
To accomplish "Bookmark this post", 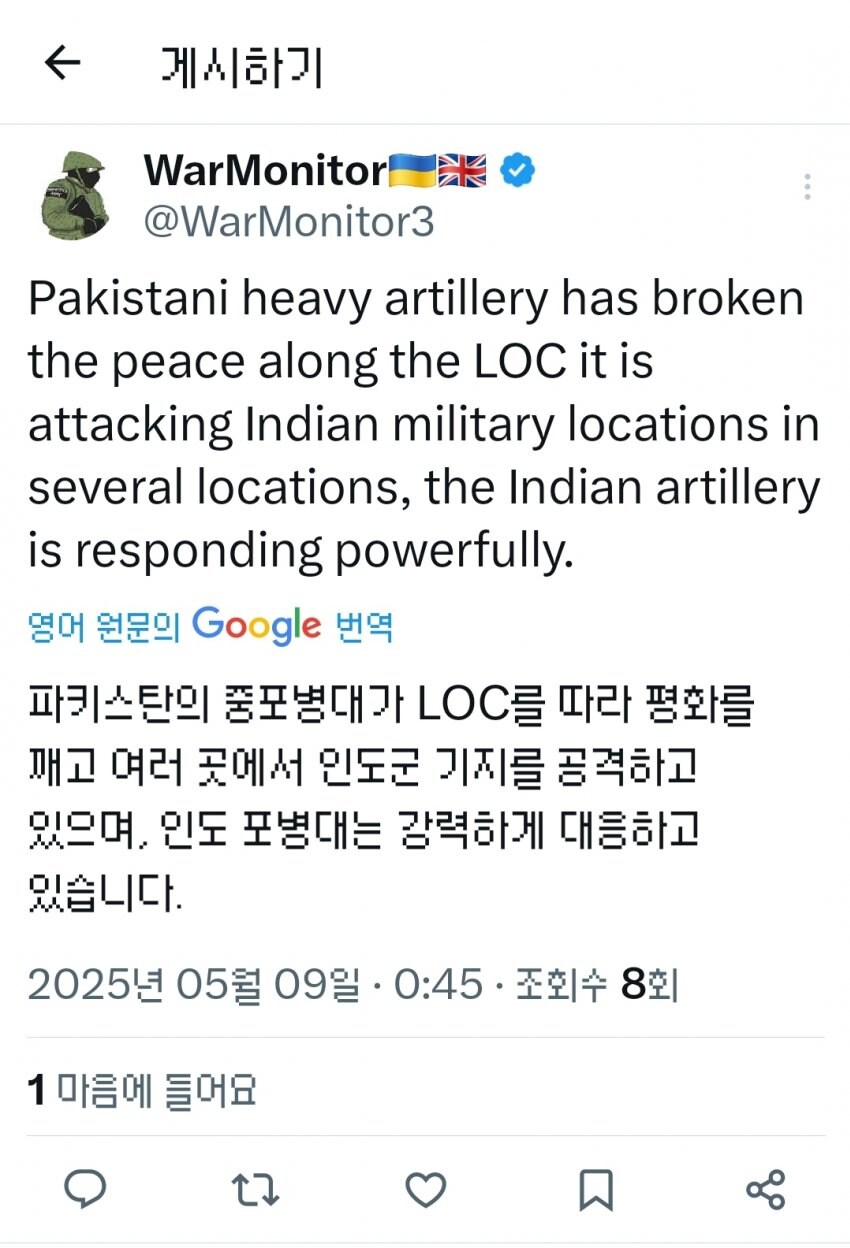I will coord(596,1190).
